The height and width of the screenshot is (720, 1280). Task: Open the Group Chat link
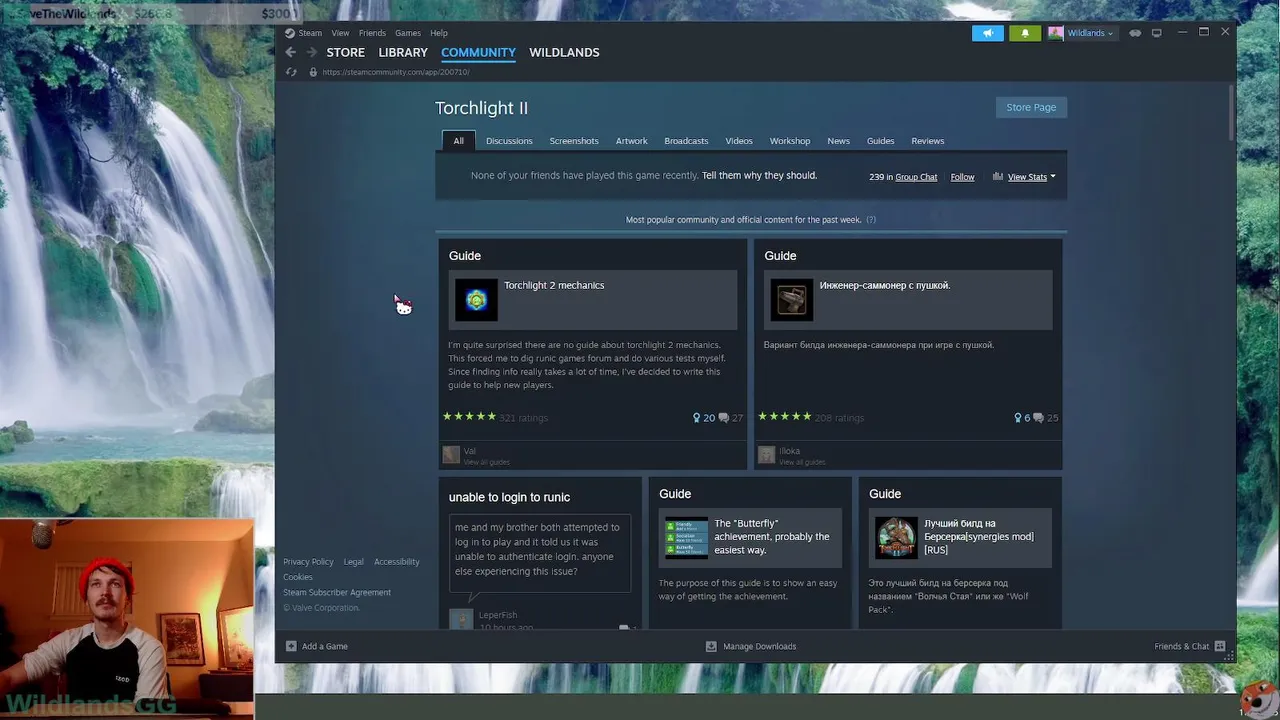916,177
